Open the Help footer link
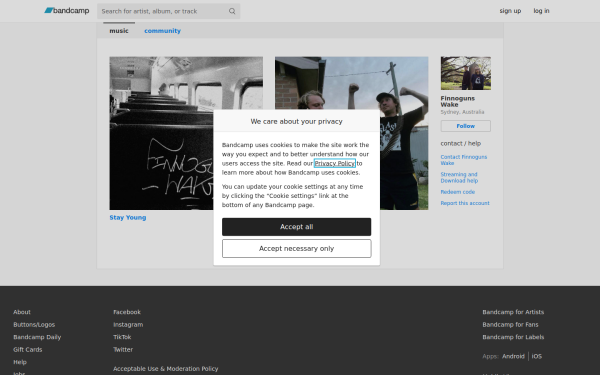 (20, 362)
